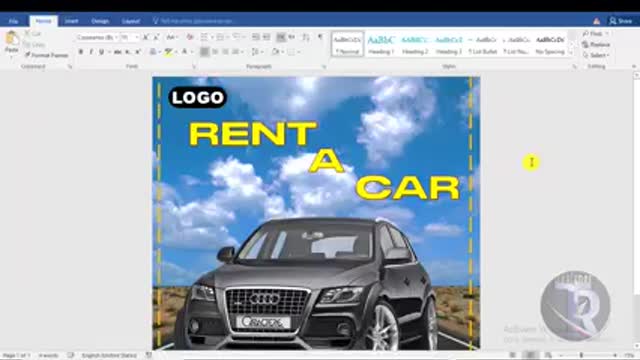Screen dimensions: 640x360
Task: Click the Center alignment icon
Action: (x=215, y=52)
